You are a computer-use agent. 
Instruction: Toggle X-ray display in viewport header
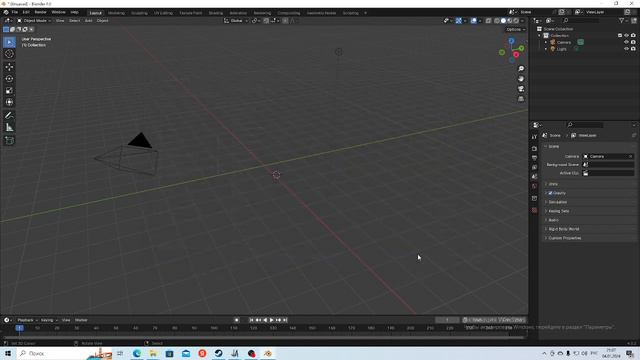click(488, 20)
